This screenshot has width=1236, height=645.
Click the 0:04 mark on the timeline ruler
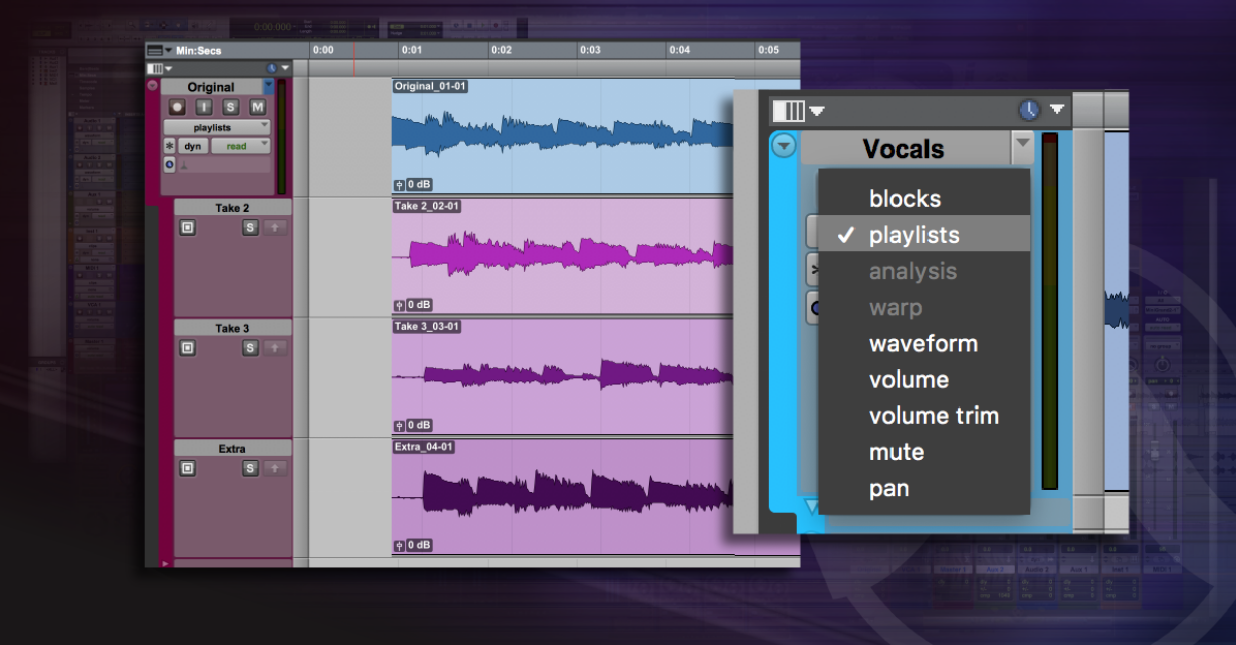pyautogui.click(x=679, y=50)
